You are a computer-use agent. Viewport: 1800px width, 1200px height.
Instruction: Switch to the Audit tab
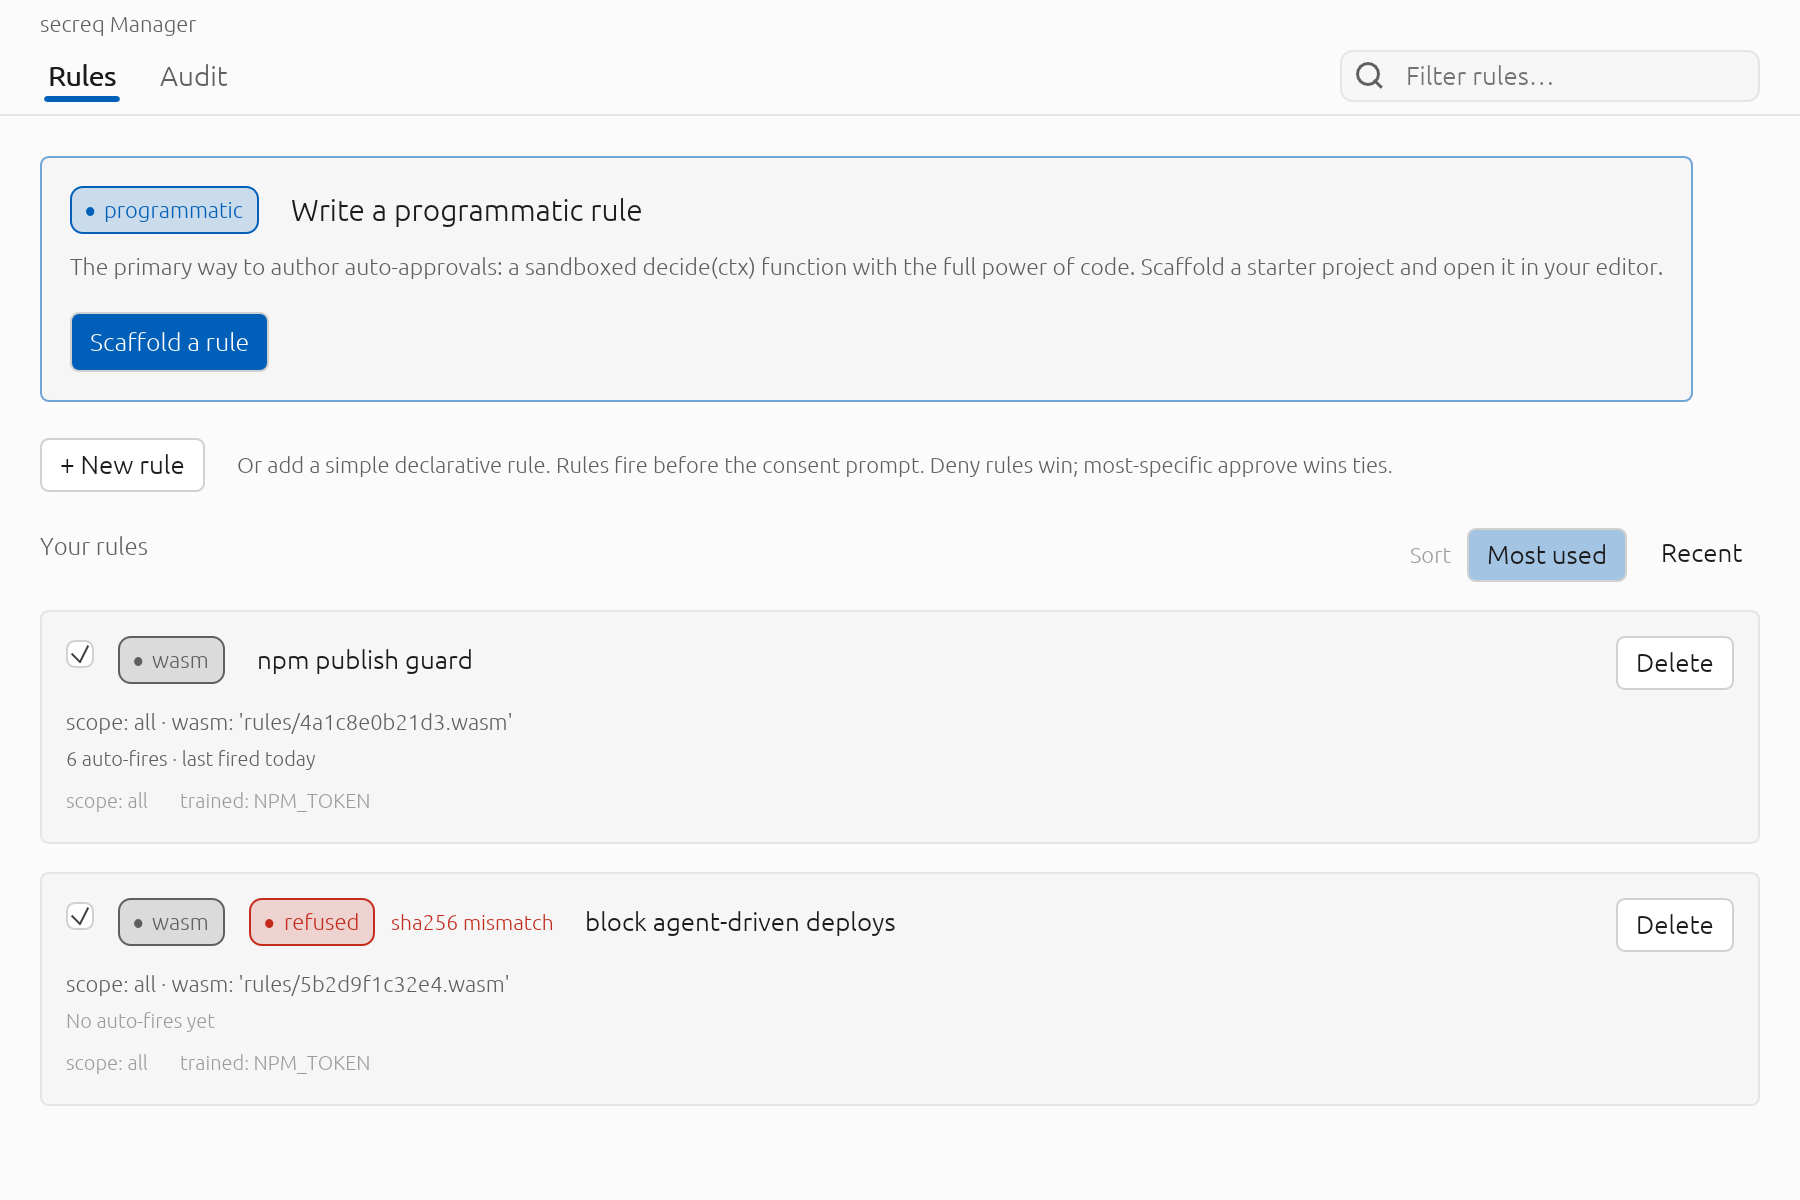coord(194,77)
